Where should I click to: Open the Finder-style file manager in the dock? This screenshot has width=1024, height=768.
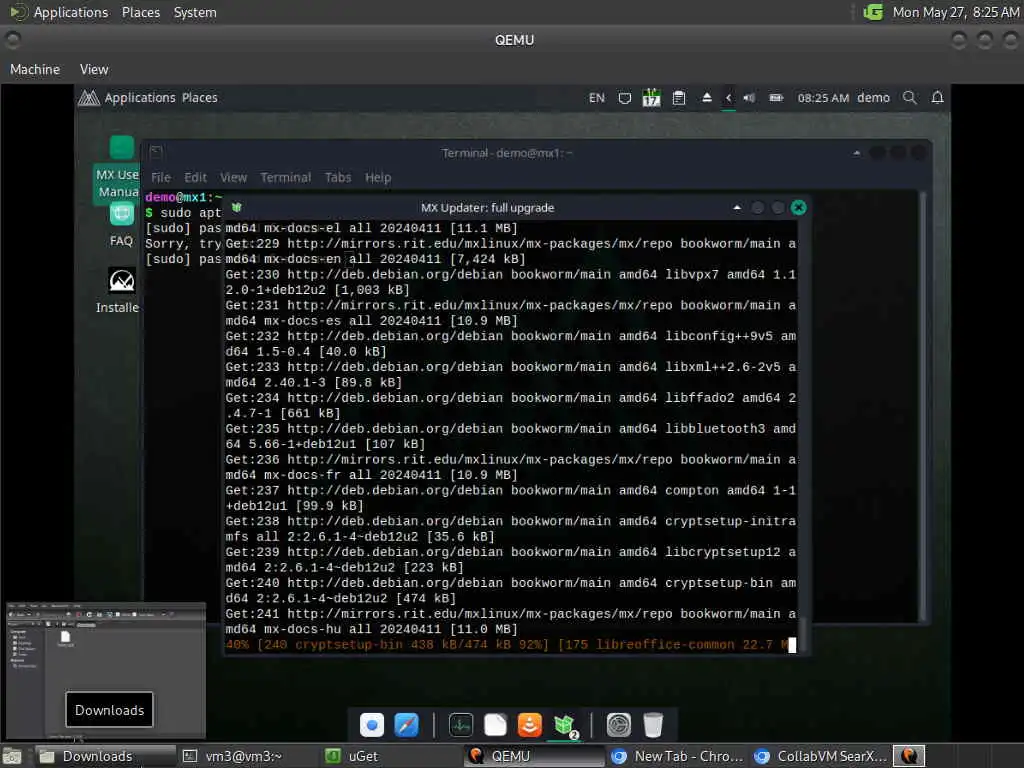tap(372, 725)
